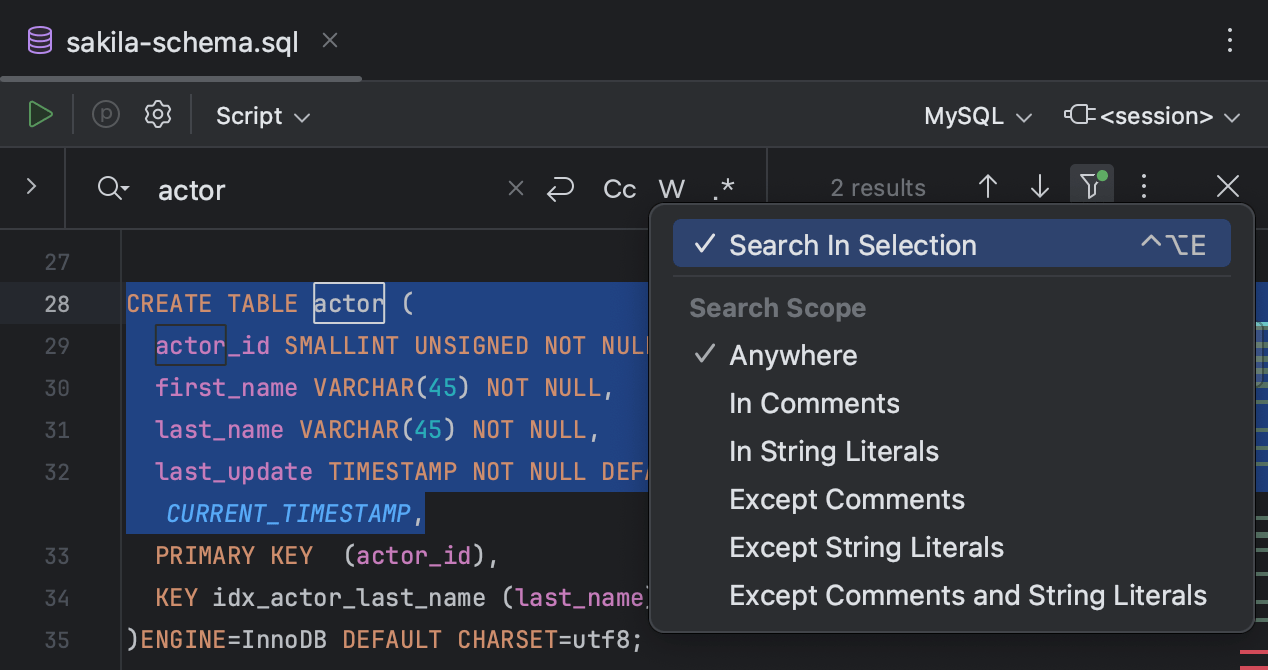Choose Except Comments and String Literals scope
Viewport: 1268px width, 670px height.
[968, 595]
